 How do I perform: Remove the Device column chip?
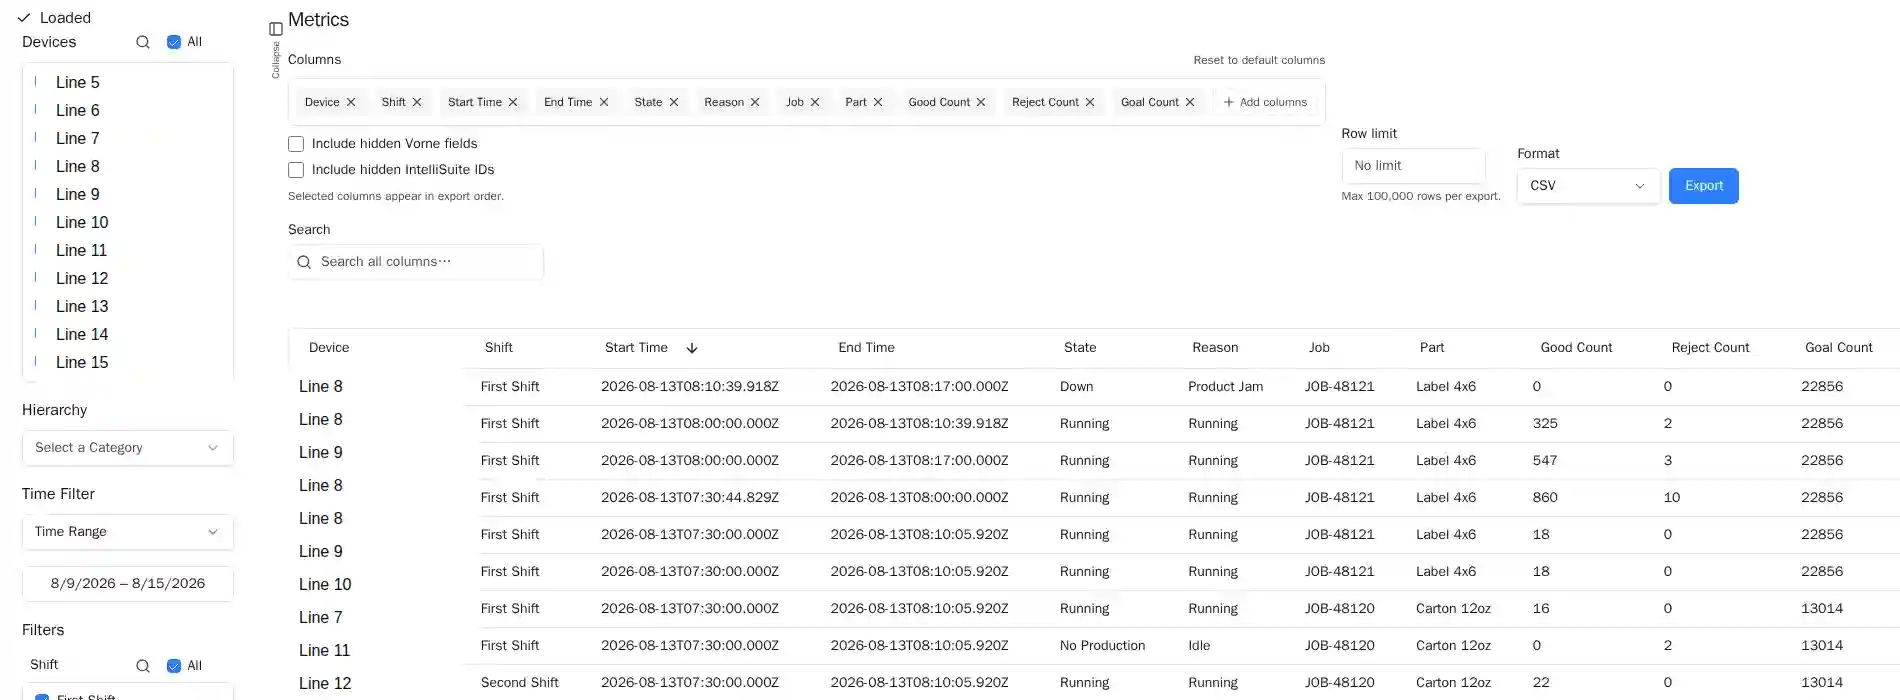351,102
